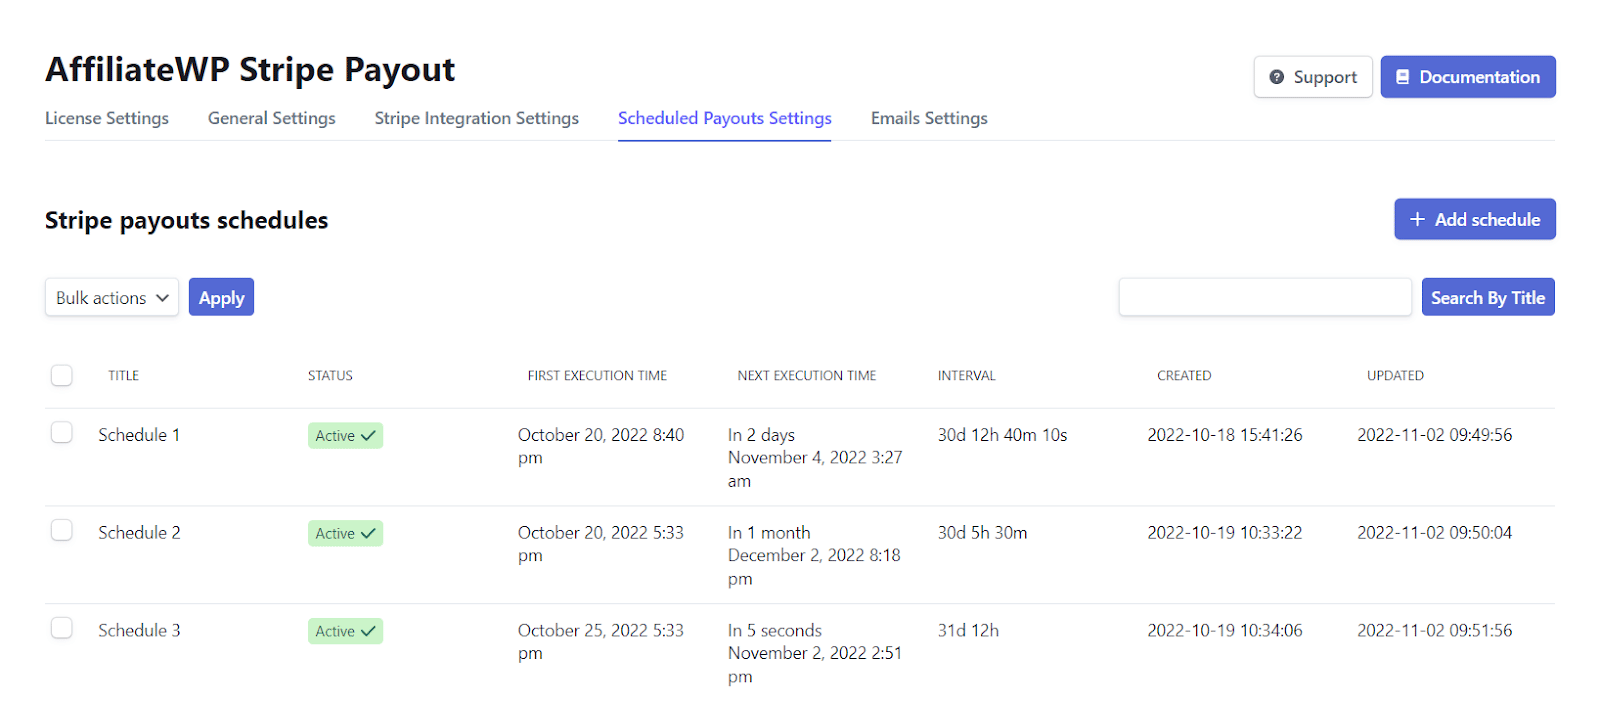Screen dimensions: 1600x701
Task: Open the Schedule 2 title
Action: 139,533
